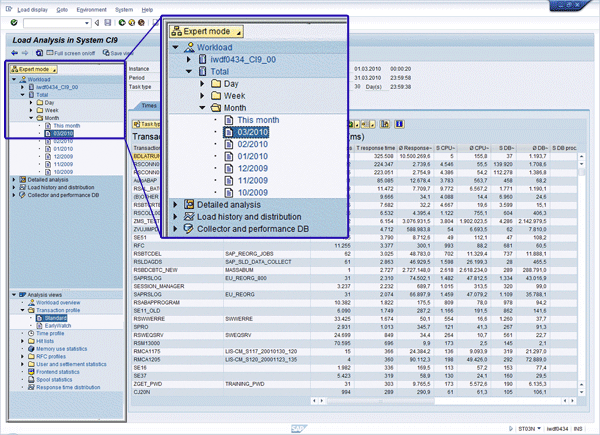Click the grey forward arrow under title

[x=25, y=53]
